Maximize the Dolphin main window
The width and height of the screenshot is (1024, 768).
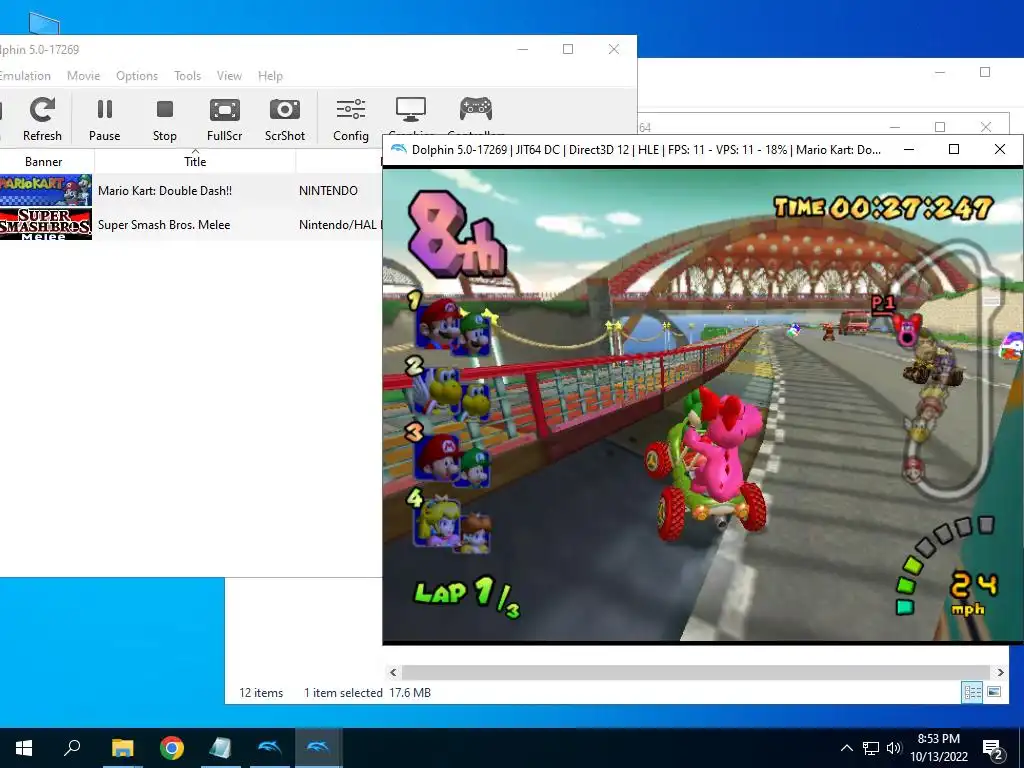pos(568,49)
